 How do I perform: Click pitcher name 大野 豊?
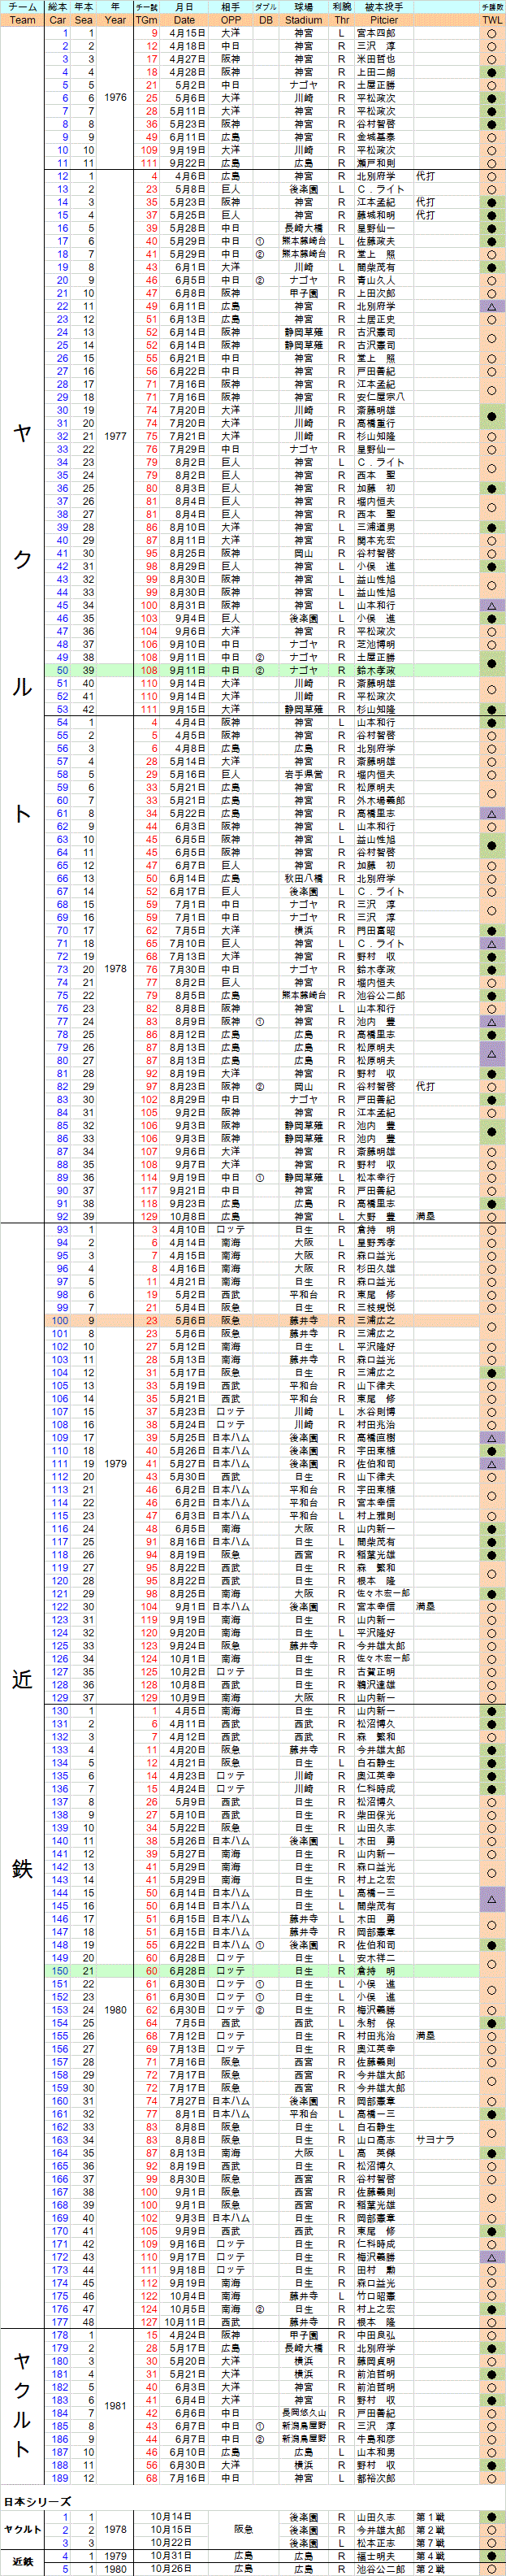point(376,1216)
